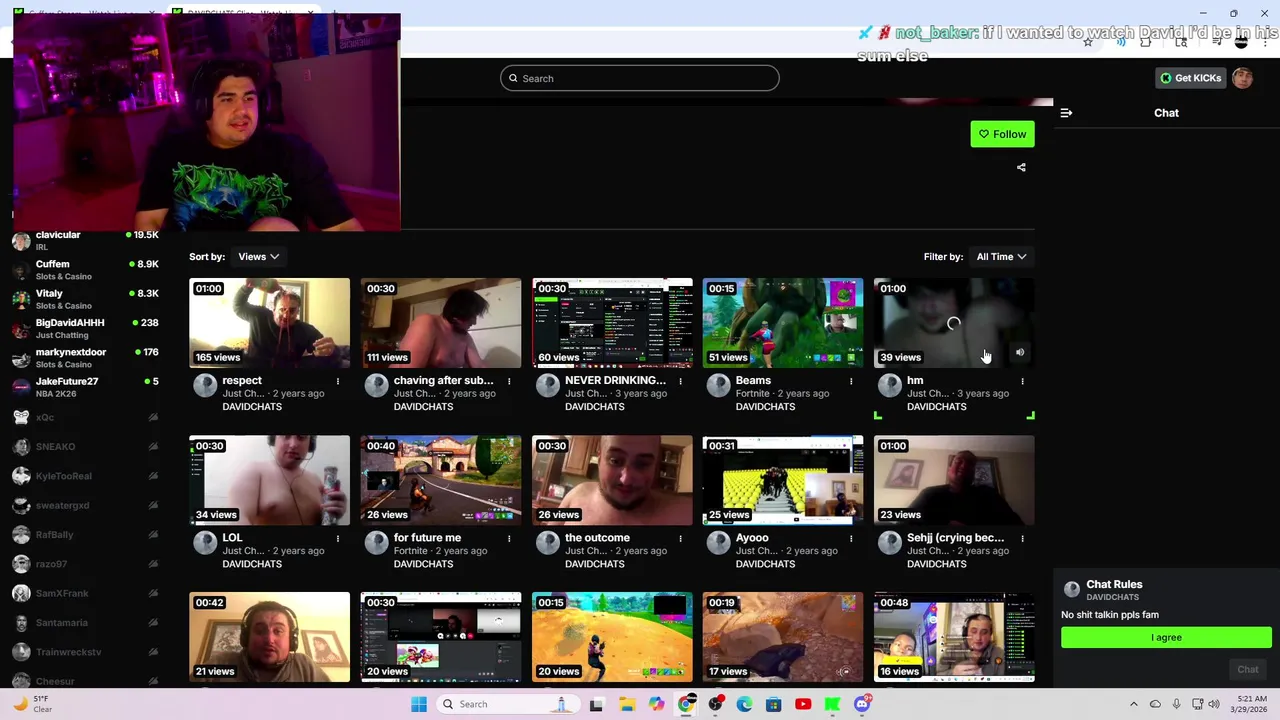Play the 'LOL' clip thumbnail with 34 views
The width and height of the screenshot is (1280, 720).
coord(270,480)
